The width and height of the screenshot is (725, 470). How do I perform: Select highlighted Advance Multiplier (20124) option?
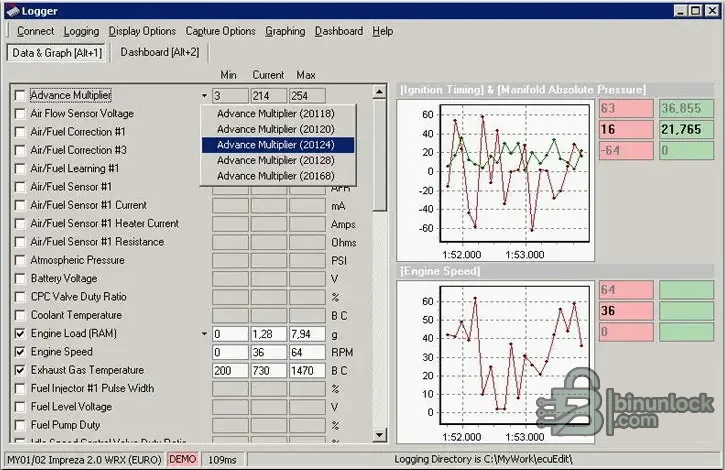coord(278,145)
